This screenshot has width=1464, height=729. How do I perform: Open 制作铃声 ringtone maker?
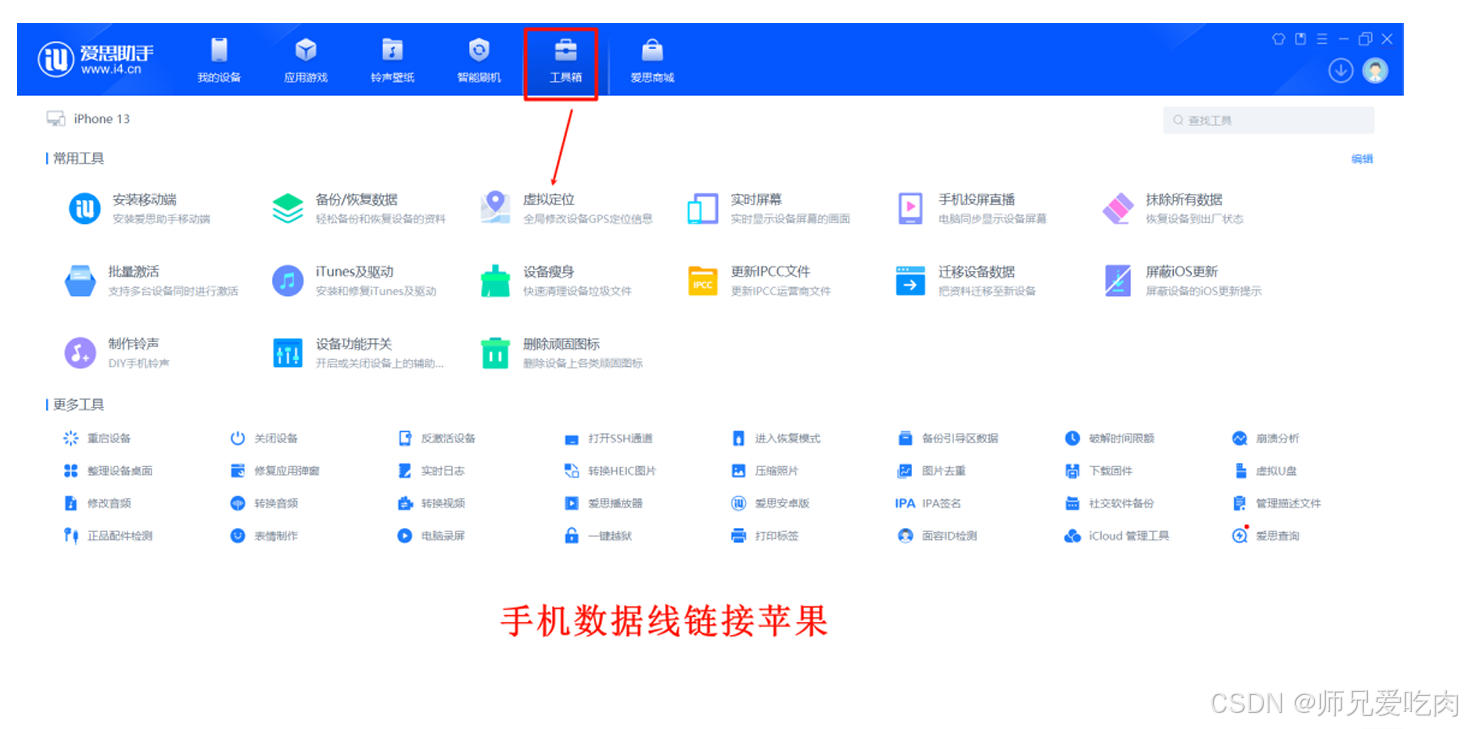117,352
